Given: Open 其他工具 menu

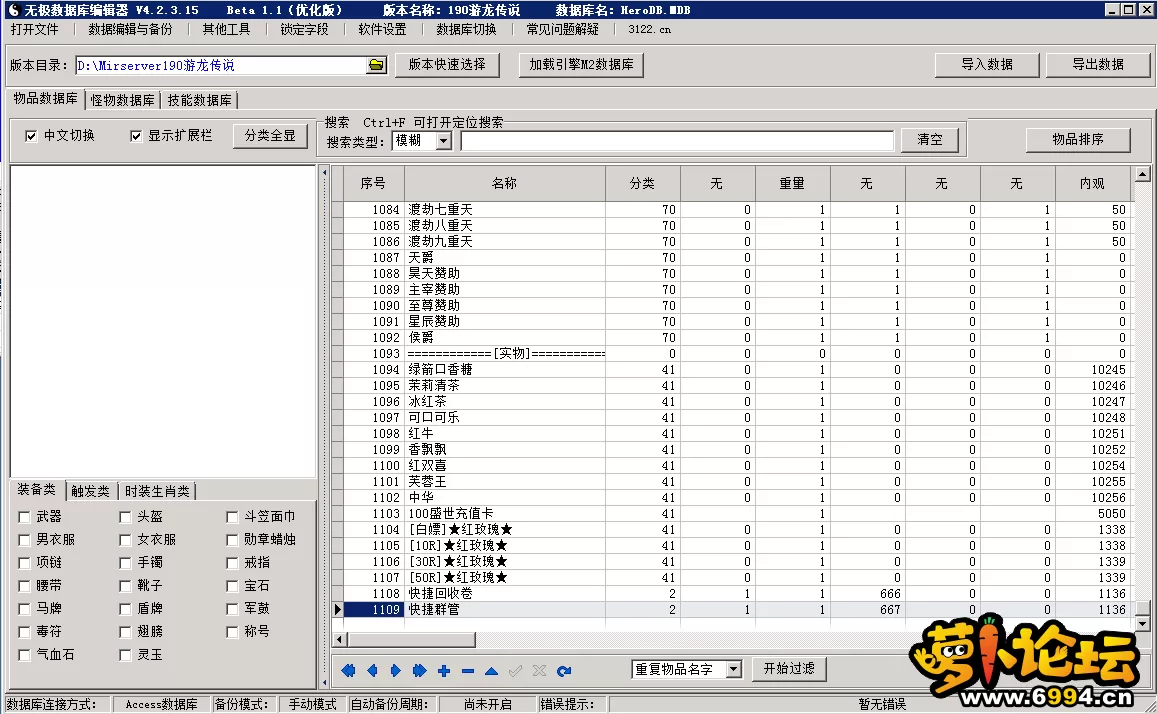Looking at the screenshot, I should 226,30.
